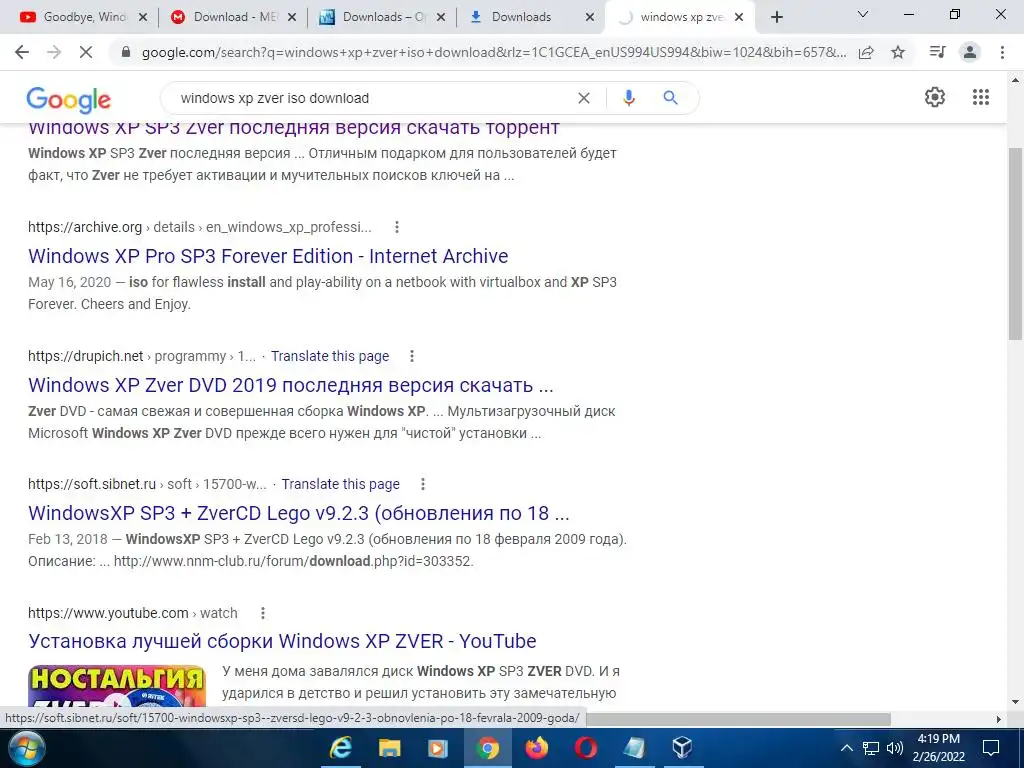Close the Downloads – Opera tab

point(441,18)
